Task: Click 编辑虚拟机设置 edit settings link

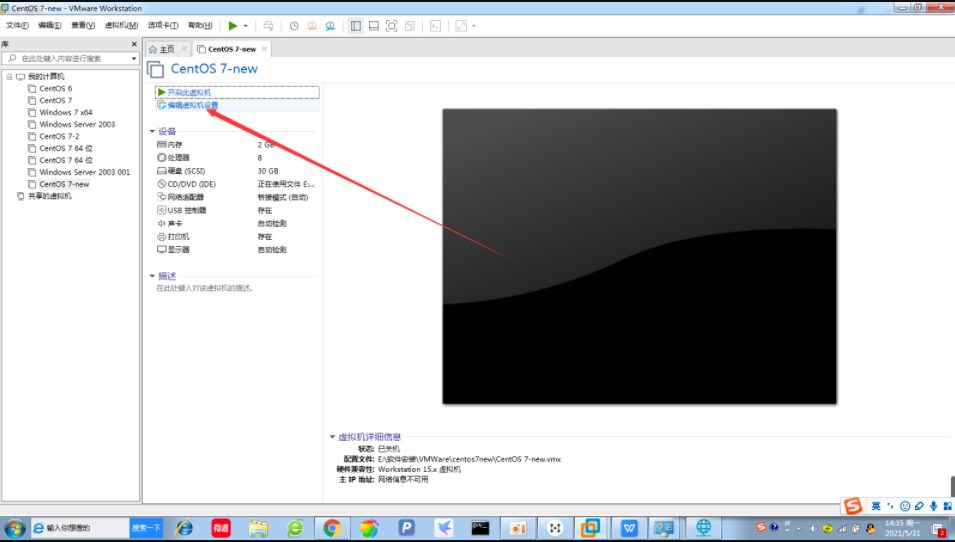Action: coord(192,105)
